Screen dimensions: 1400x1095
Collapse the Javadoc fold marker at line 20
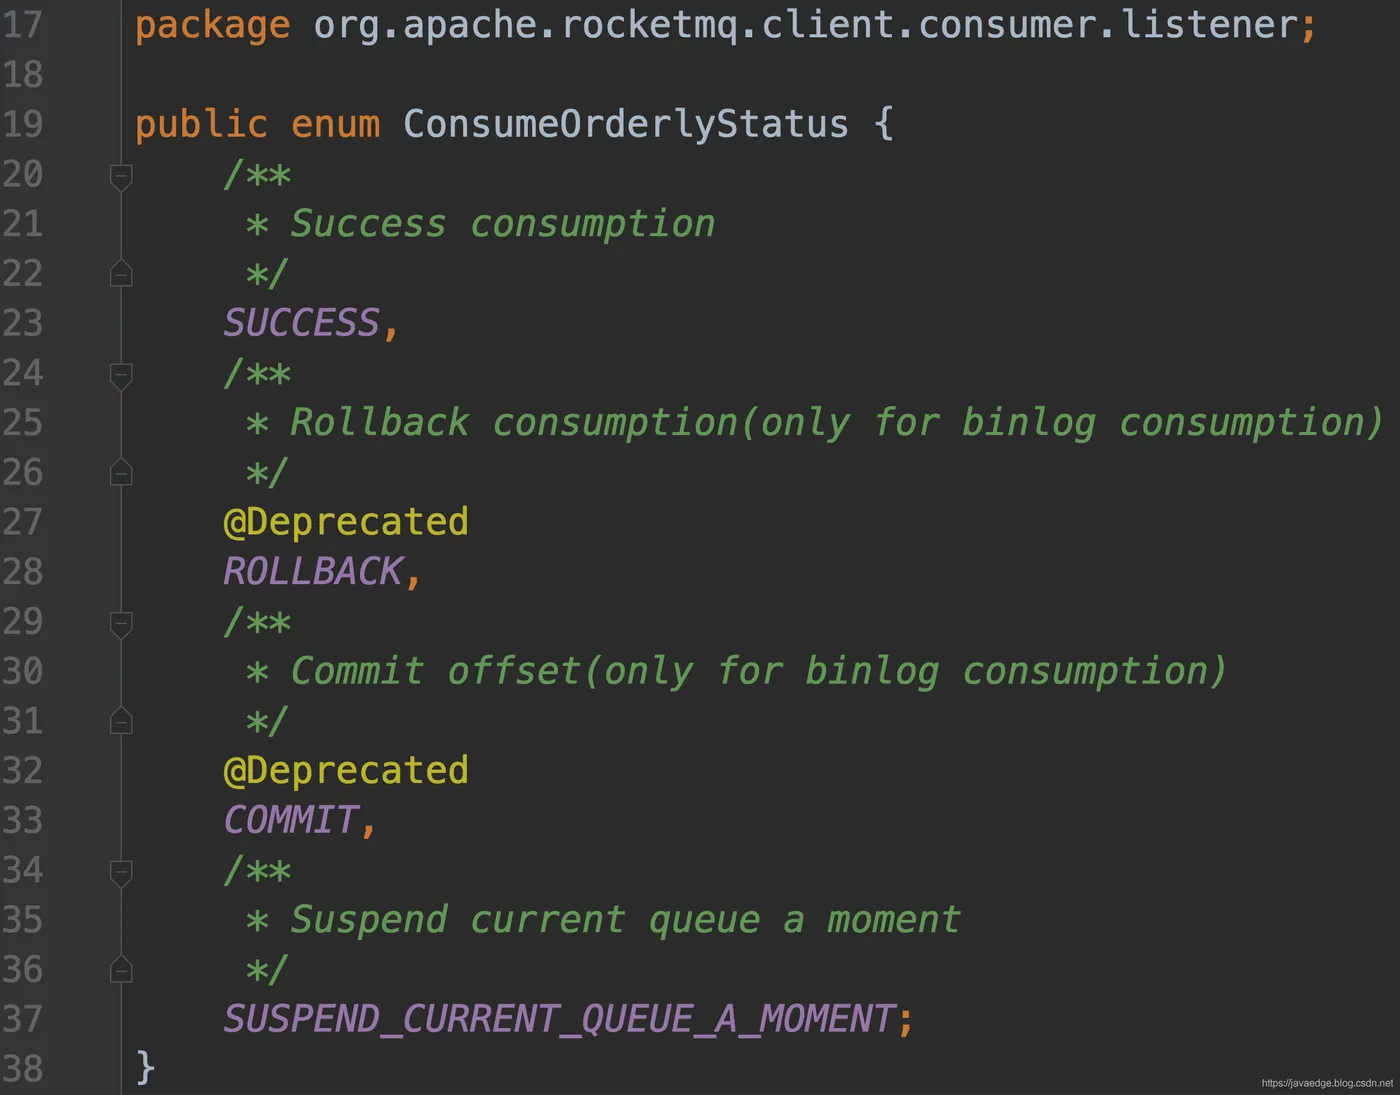(x=121, y=177)
